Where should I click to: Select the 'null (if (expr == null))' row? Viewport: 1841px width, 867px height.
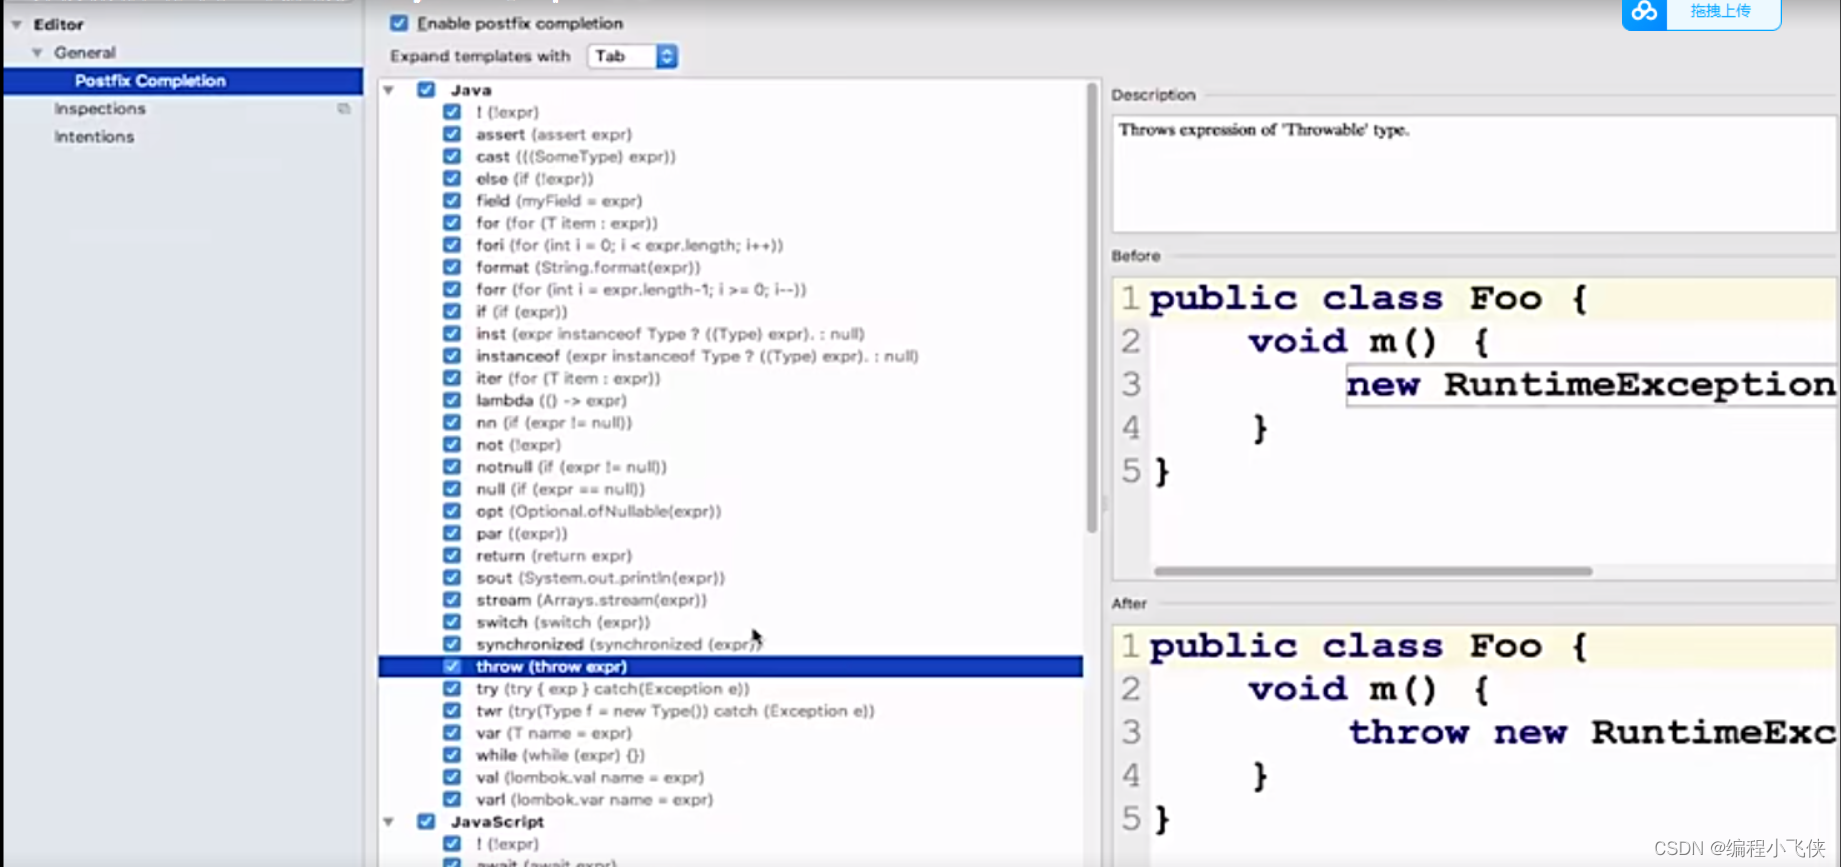tap(731, 489)
